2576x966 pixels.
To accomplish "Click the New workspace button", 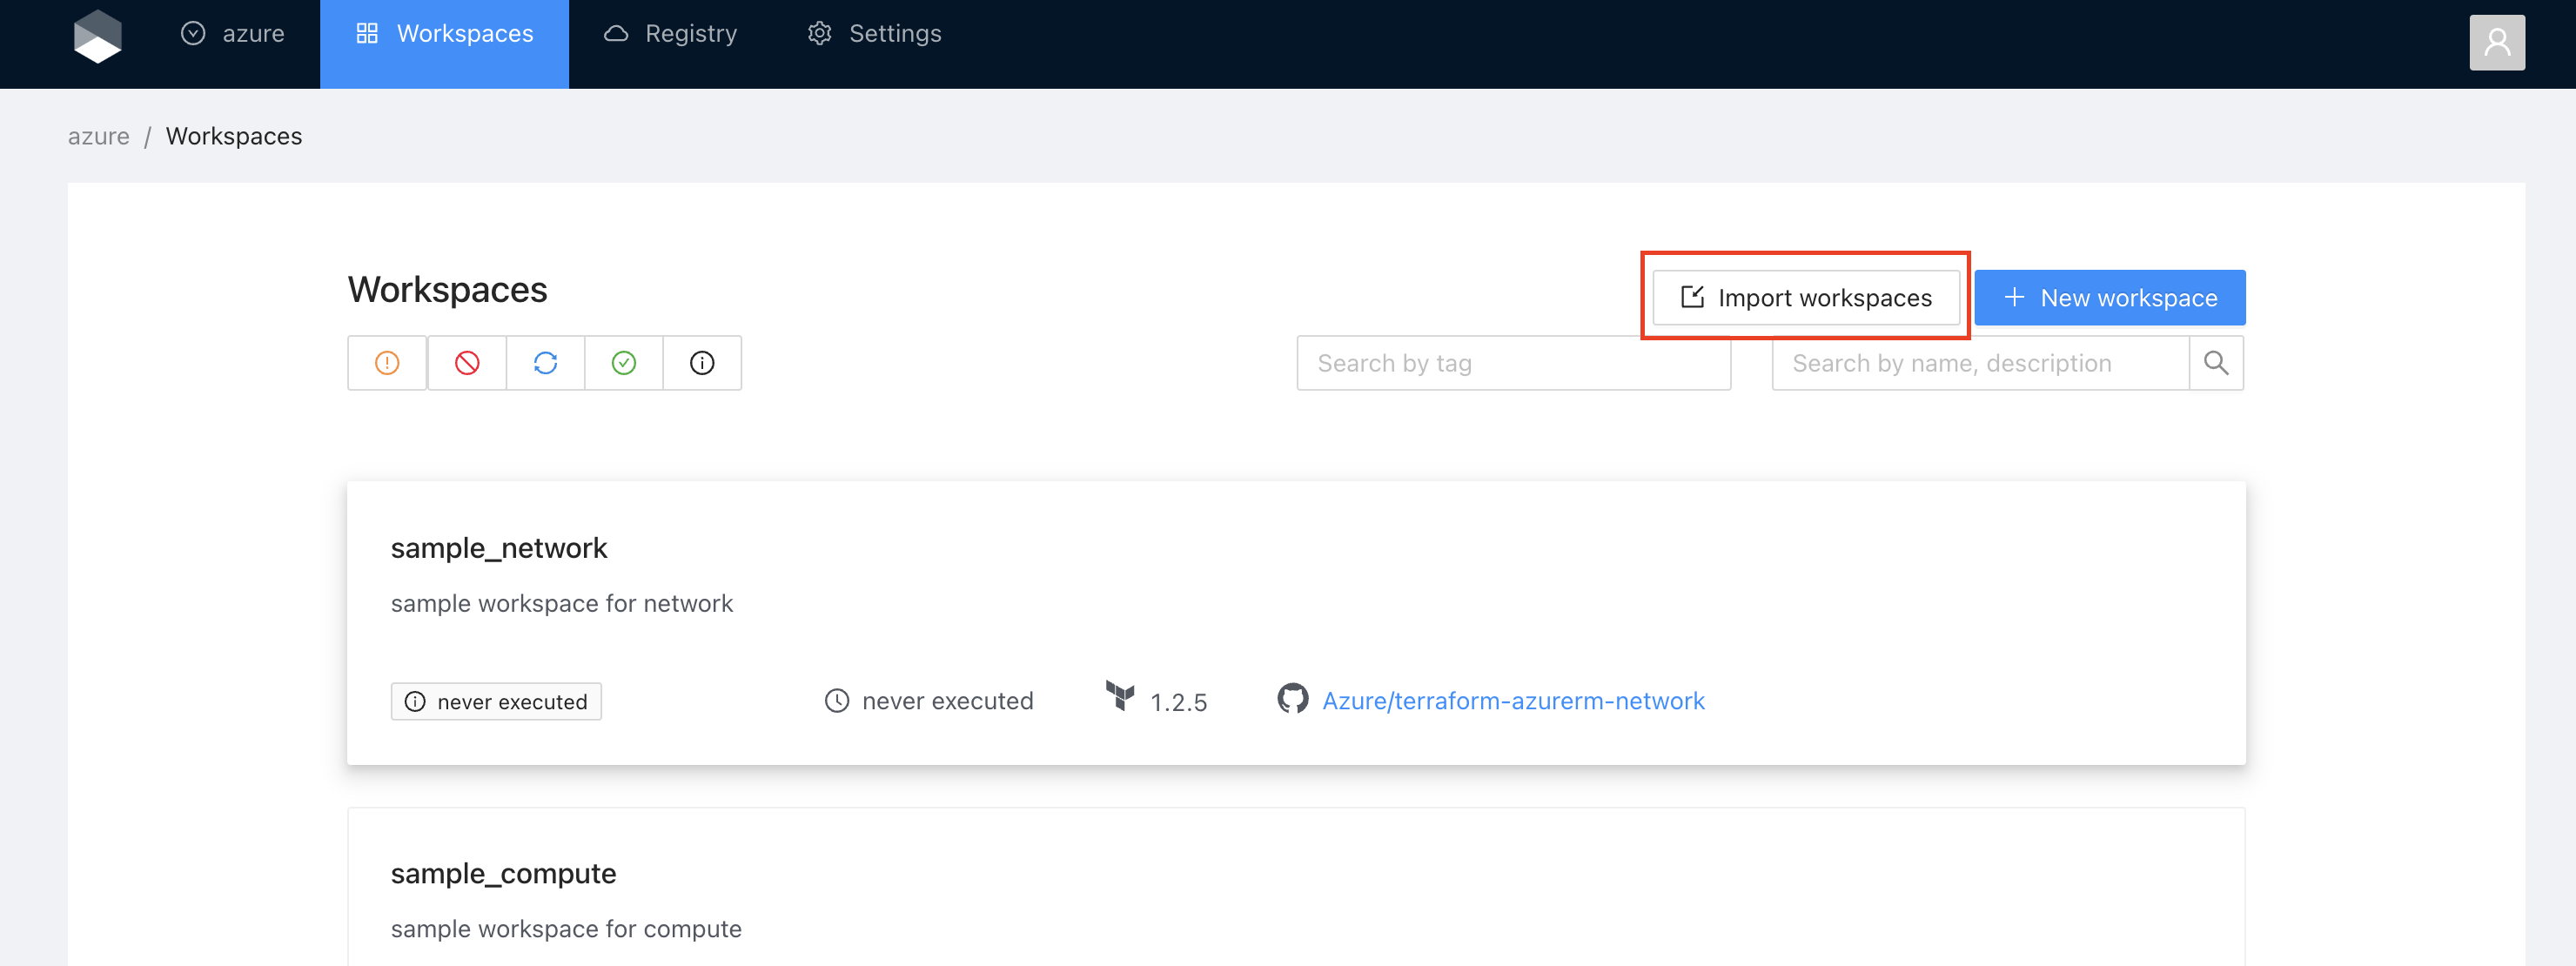I will (2109, 298).
